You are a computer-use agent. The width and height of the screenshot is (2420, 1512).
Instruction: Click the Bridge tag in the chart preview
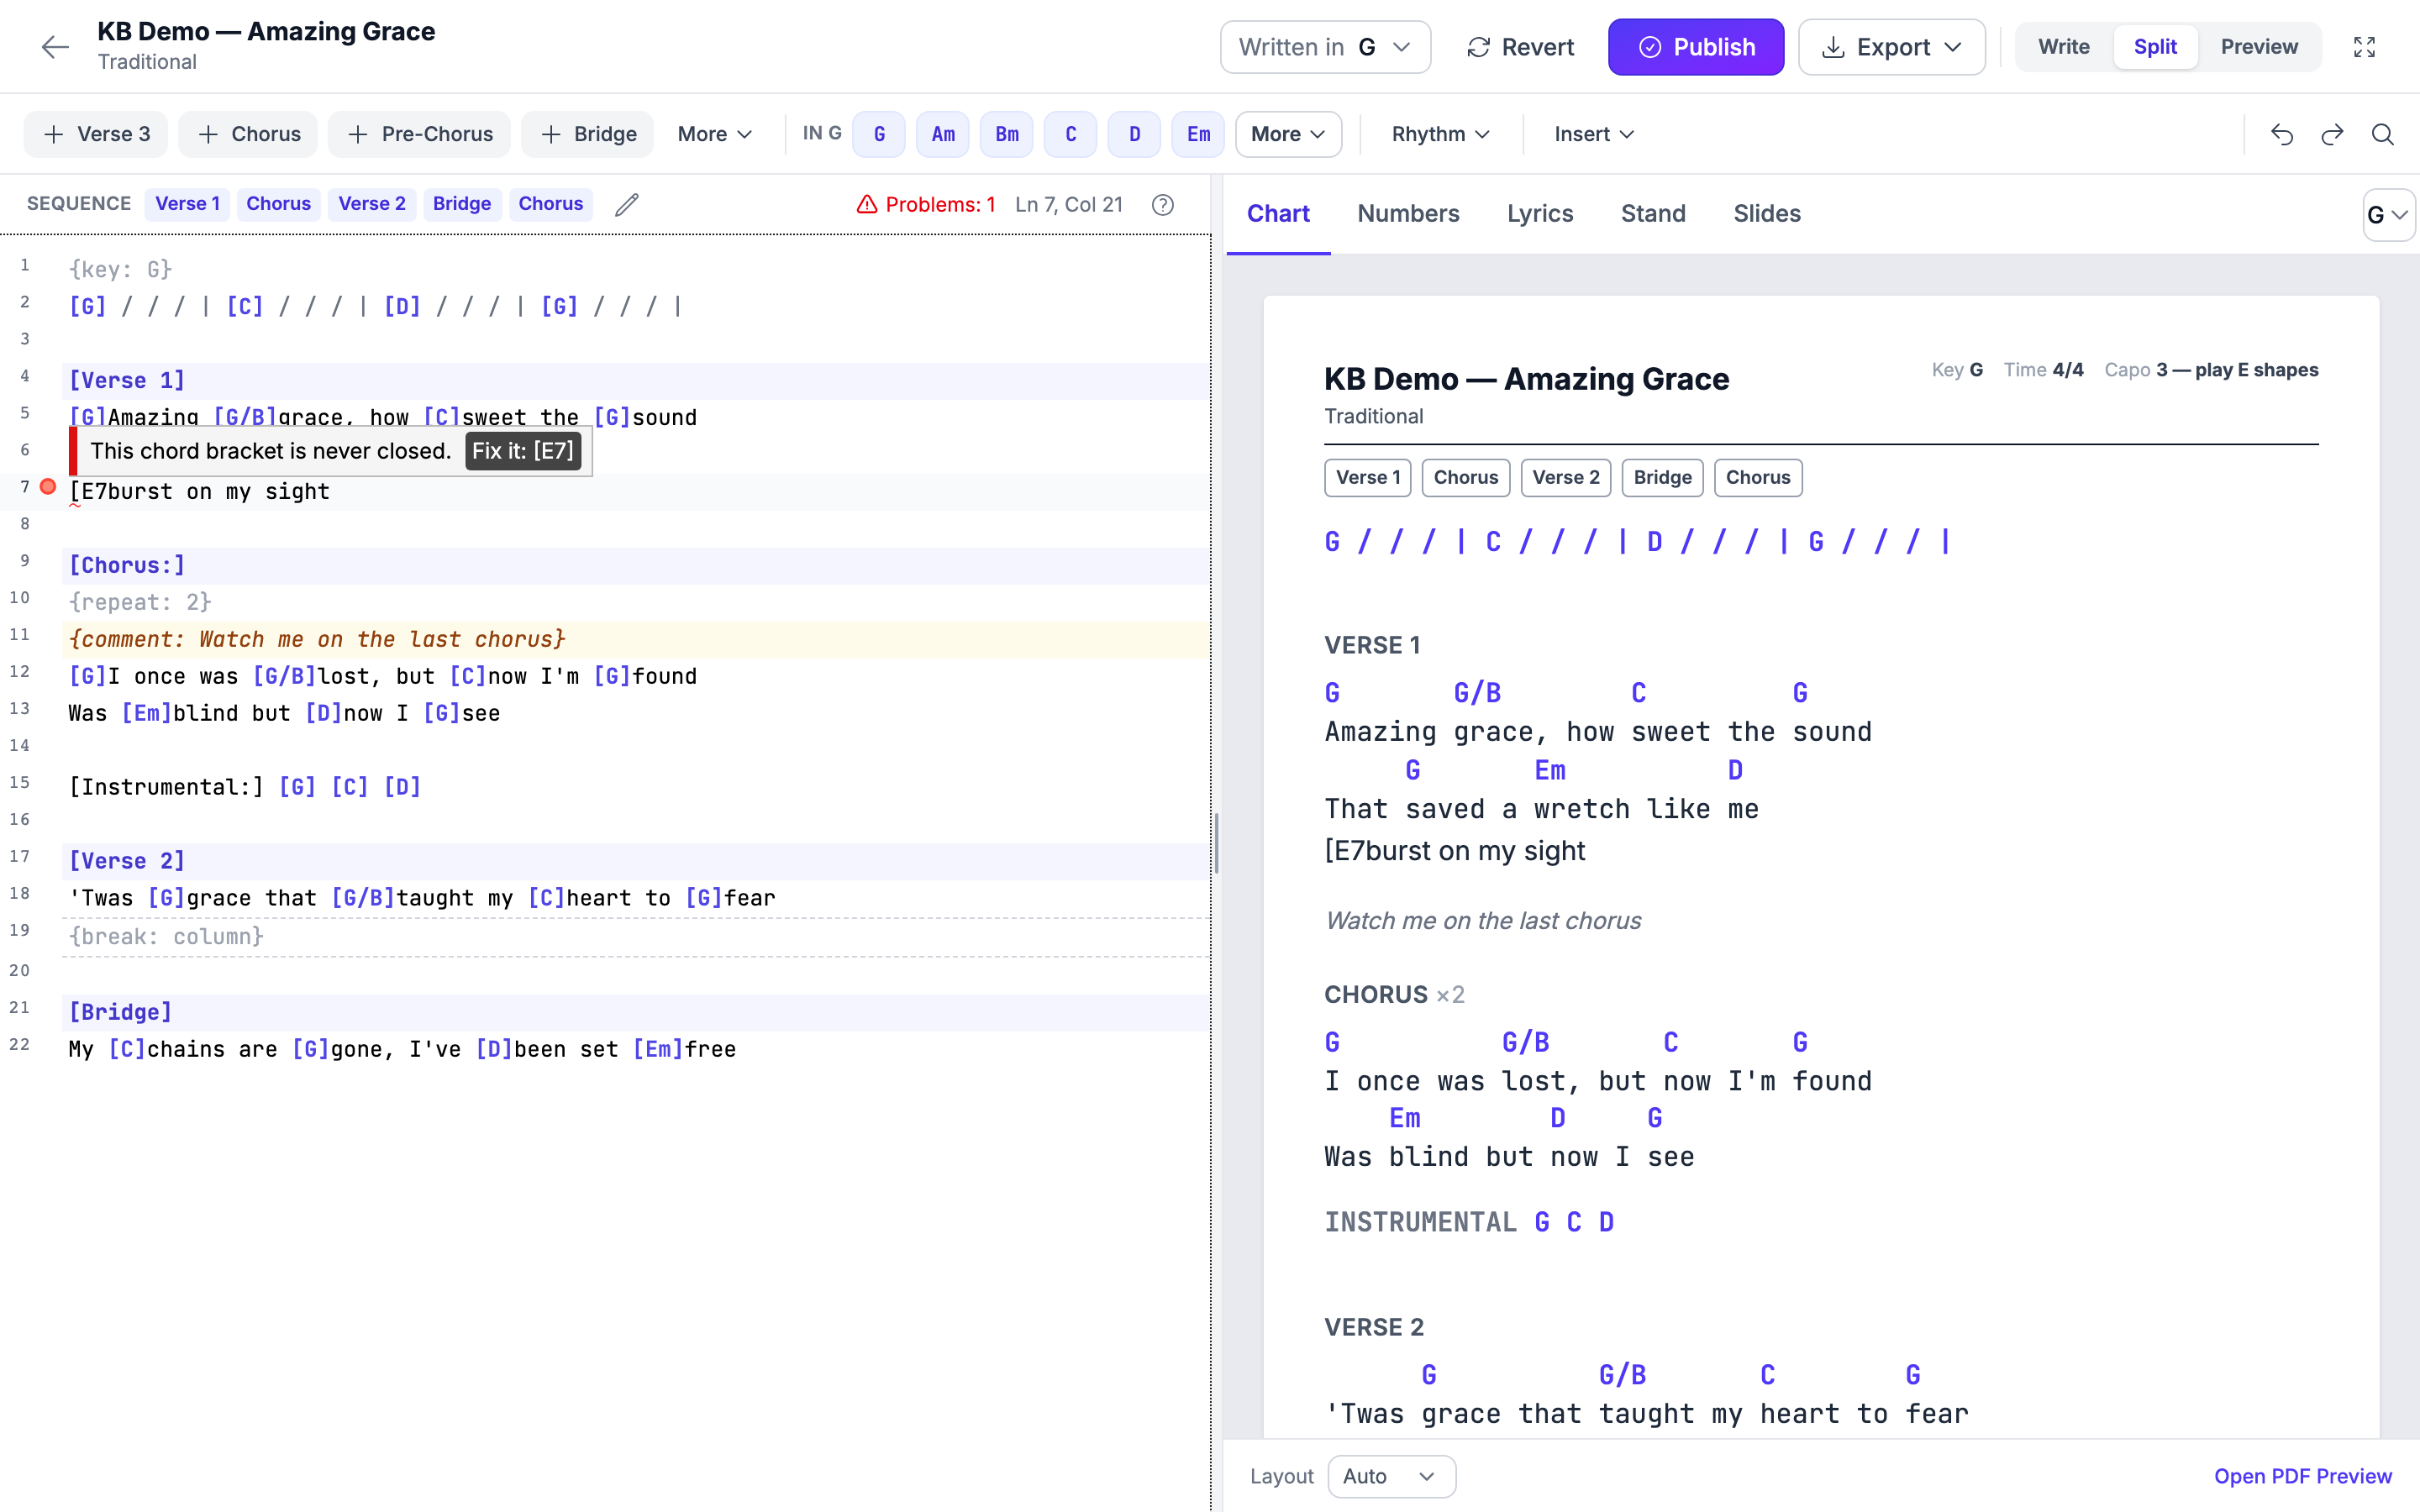tap(1662, 478)
